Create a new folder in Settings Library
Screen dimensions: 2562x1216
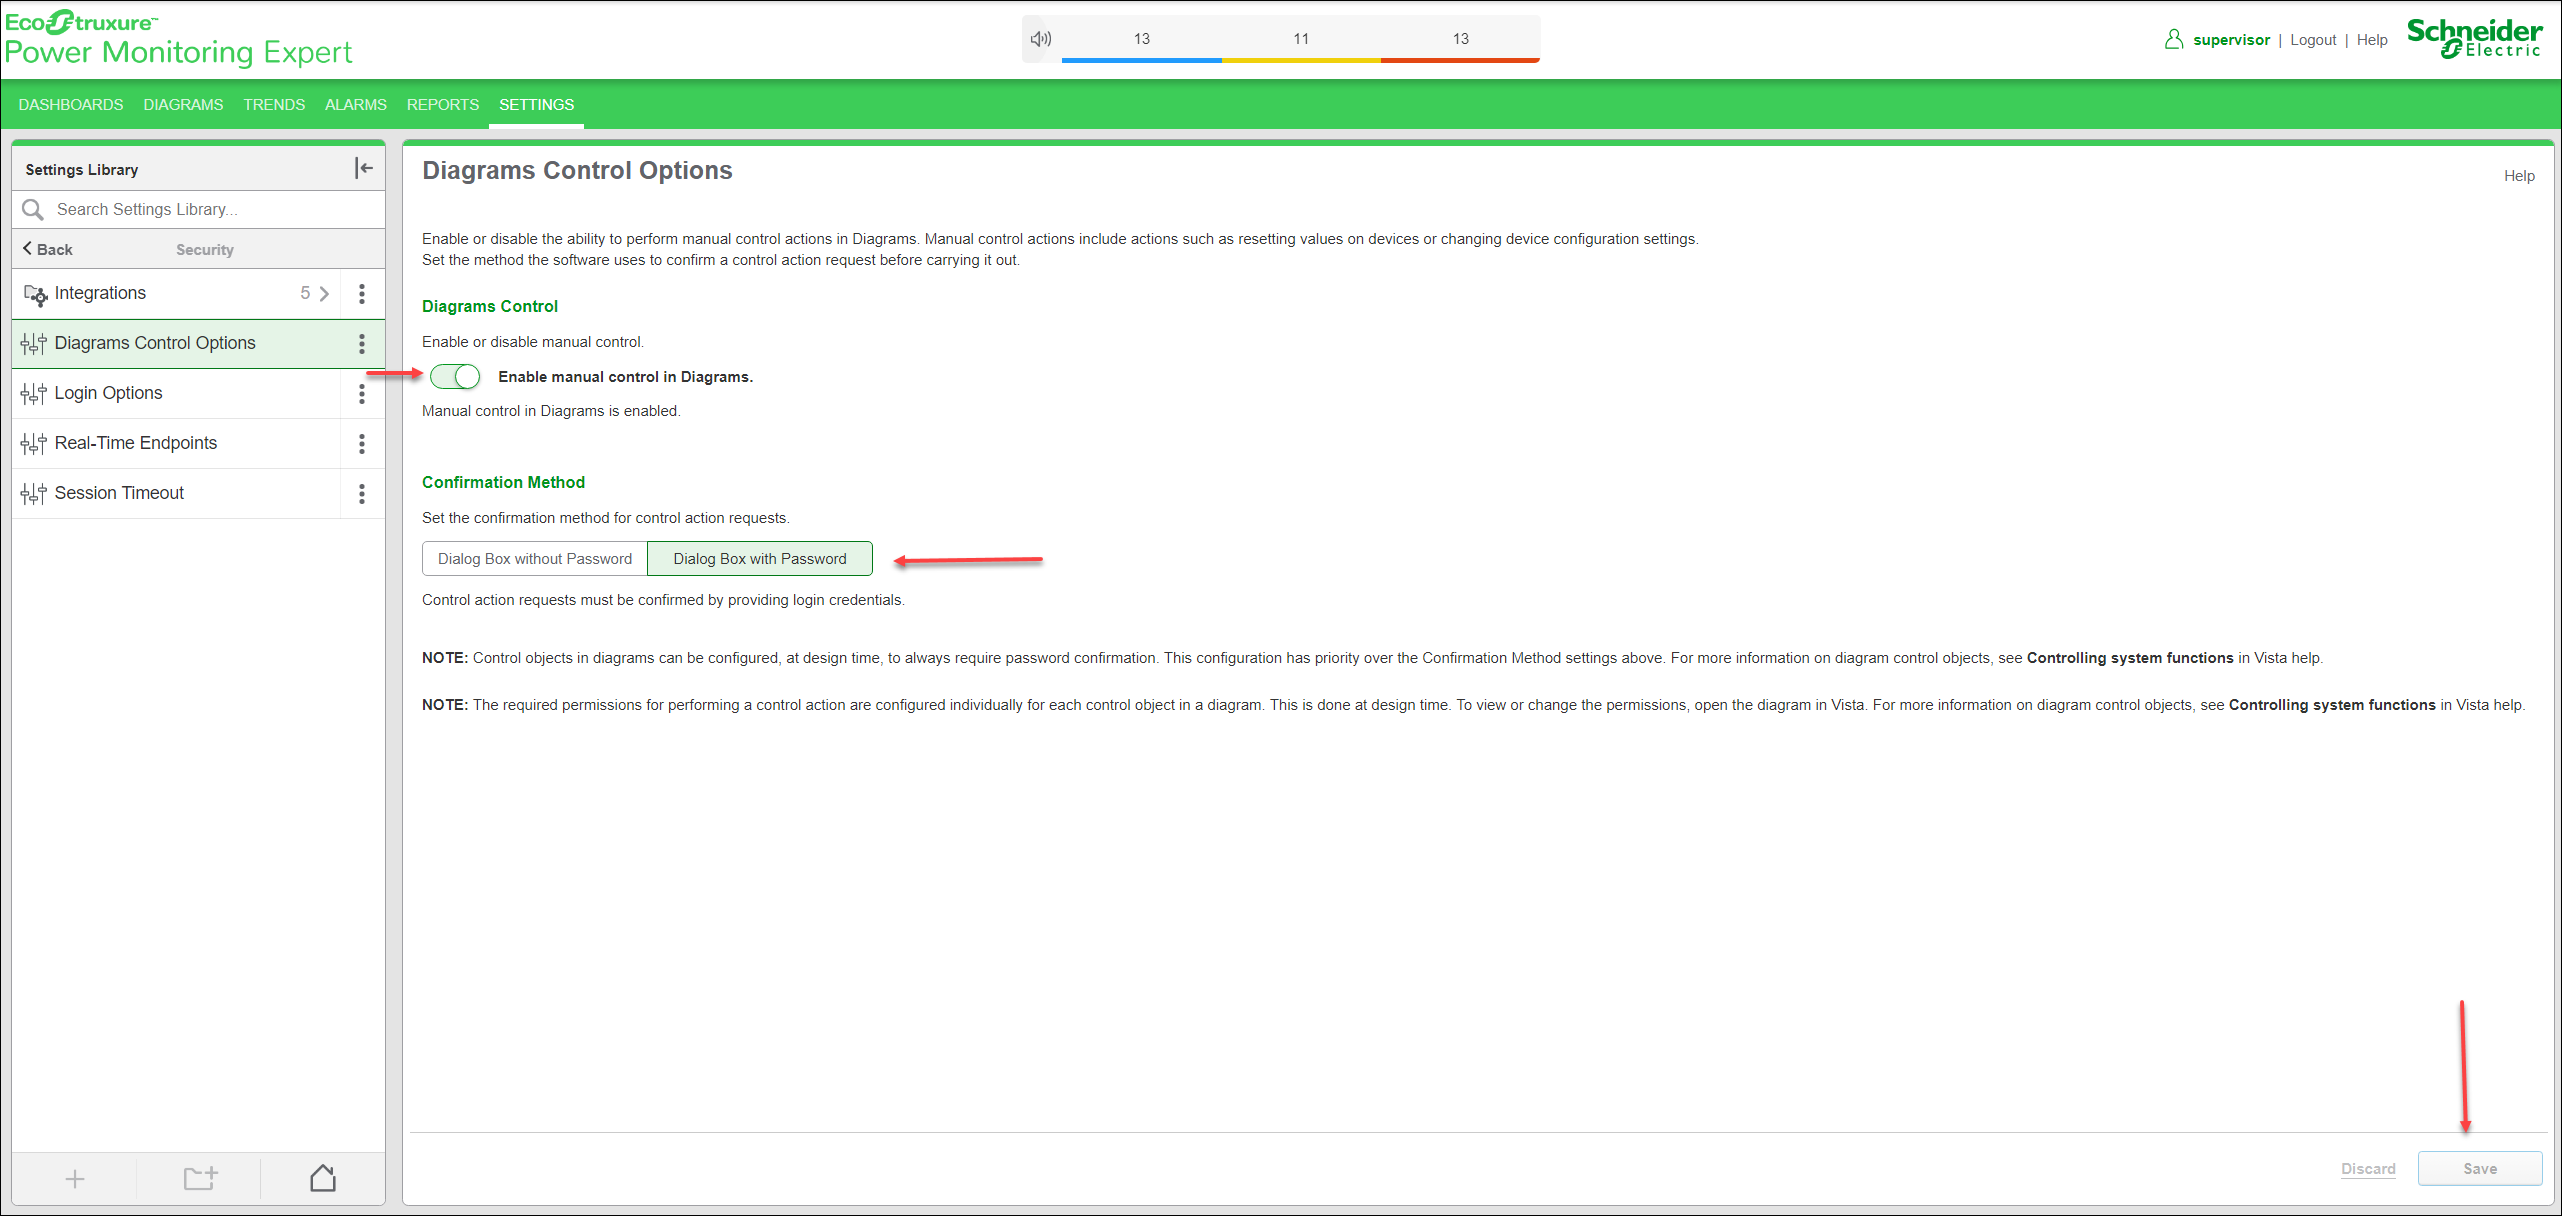click(198, 1179)
